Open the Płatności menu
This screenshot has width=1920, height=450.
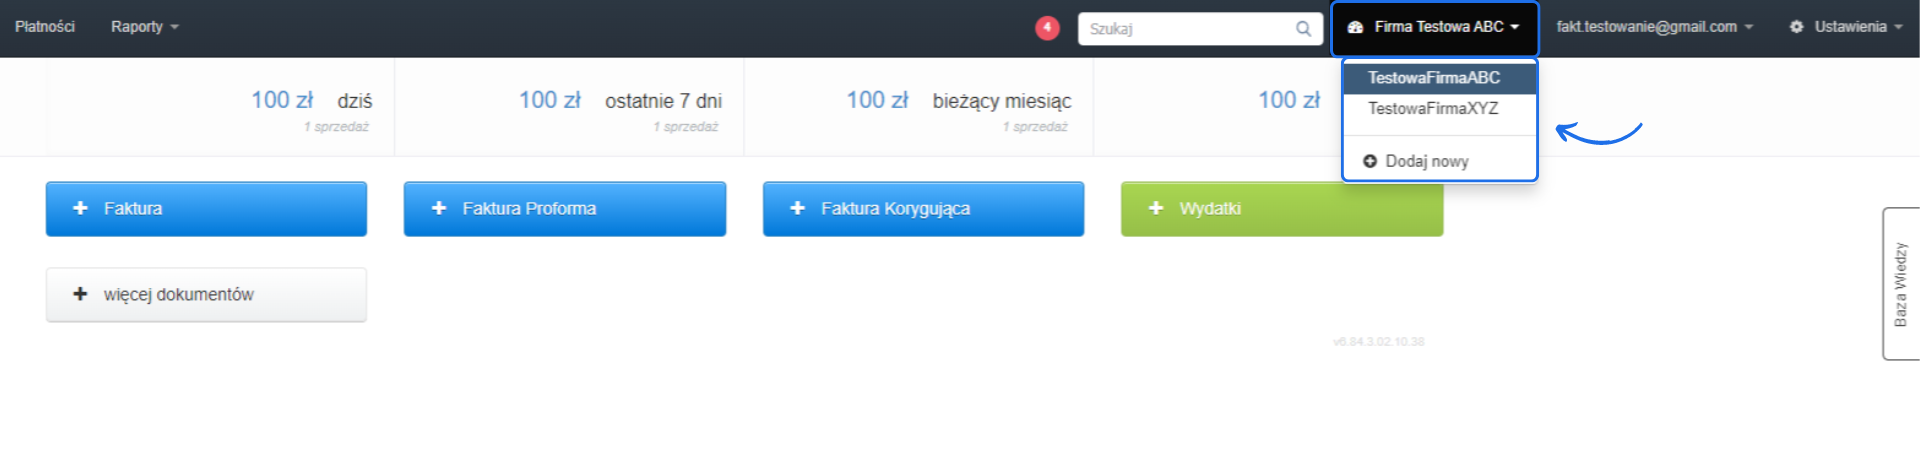45,27
